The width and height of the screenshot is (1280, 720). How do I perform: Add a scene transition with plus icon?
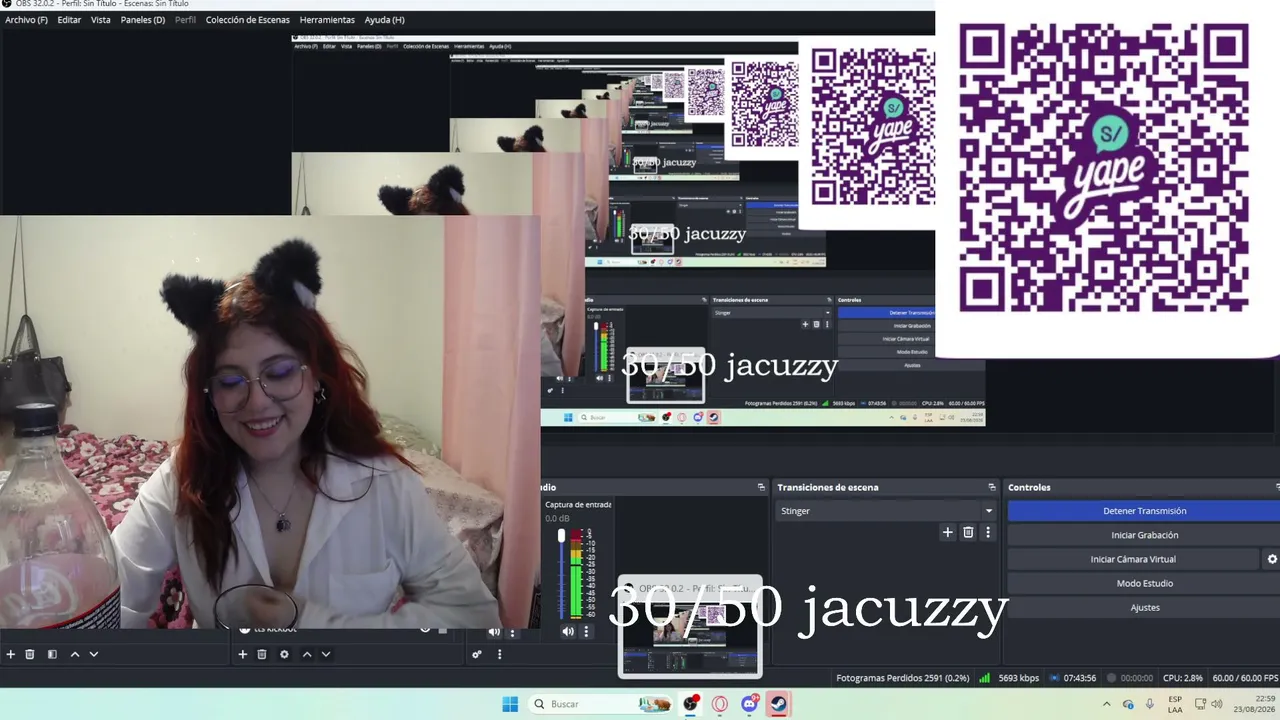(948, 532)
